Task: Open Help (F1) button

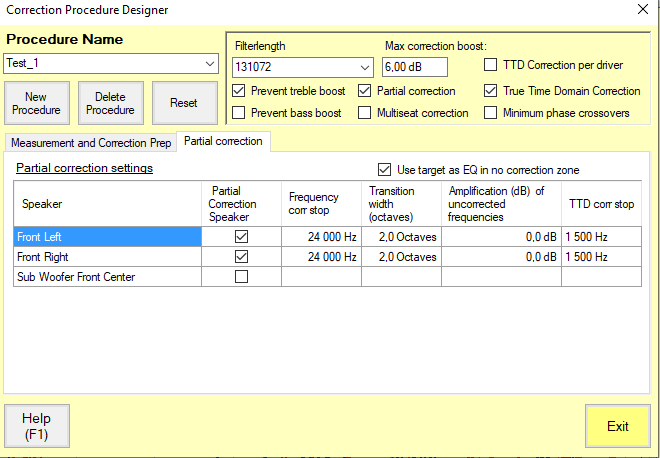Action: 37,426
